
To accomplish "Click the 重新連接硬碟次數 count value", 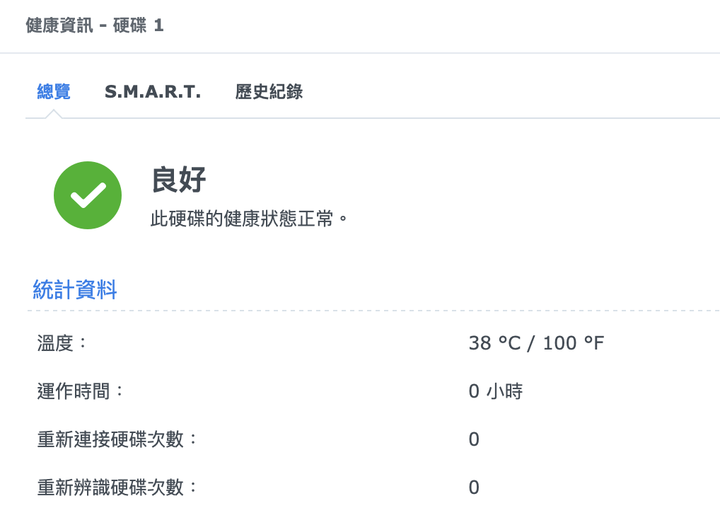I will pyautogui.click(x=474, y=440).
